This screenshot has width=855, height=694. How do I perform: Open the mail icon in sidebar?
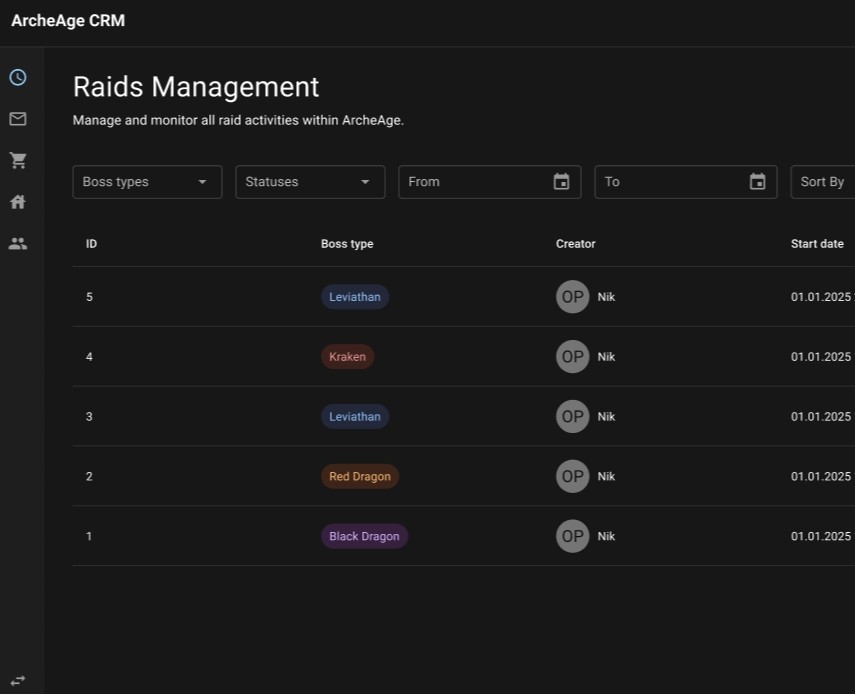point(18,119)
